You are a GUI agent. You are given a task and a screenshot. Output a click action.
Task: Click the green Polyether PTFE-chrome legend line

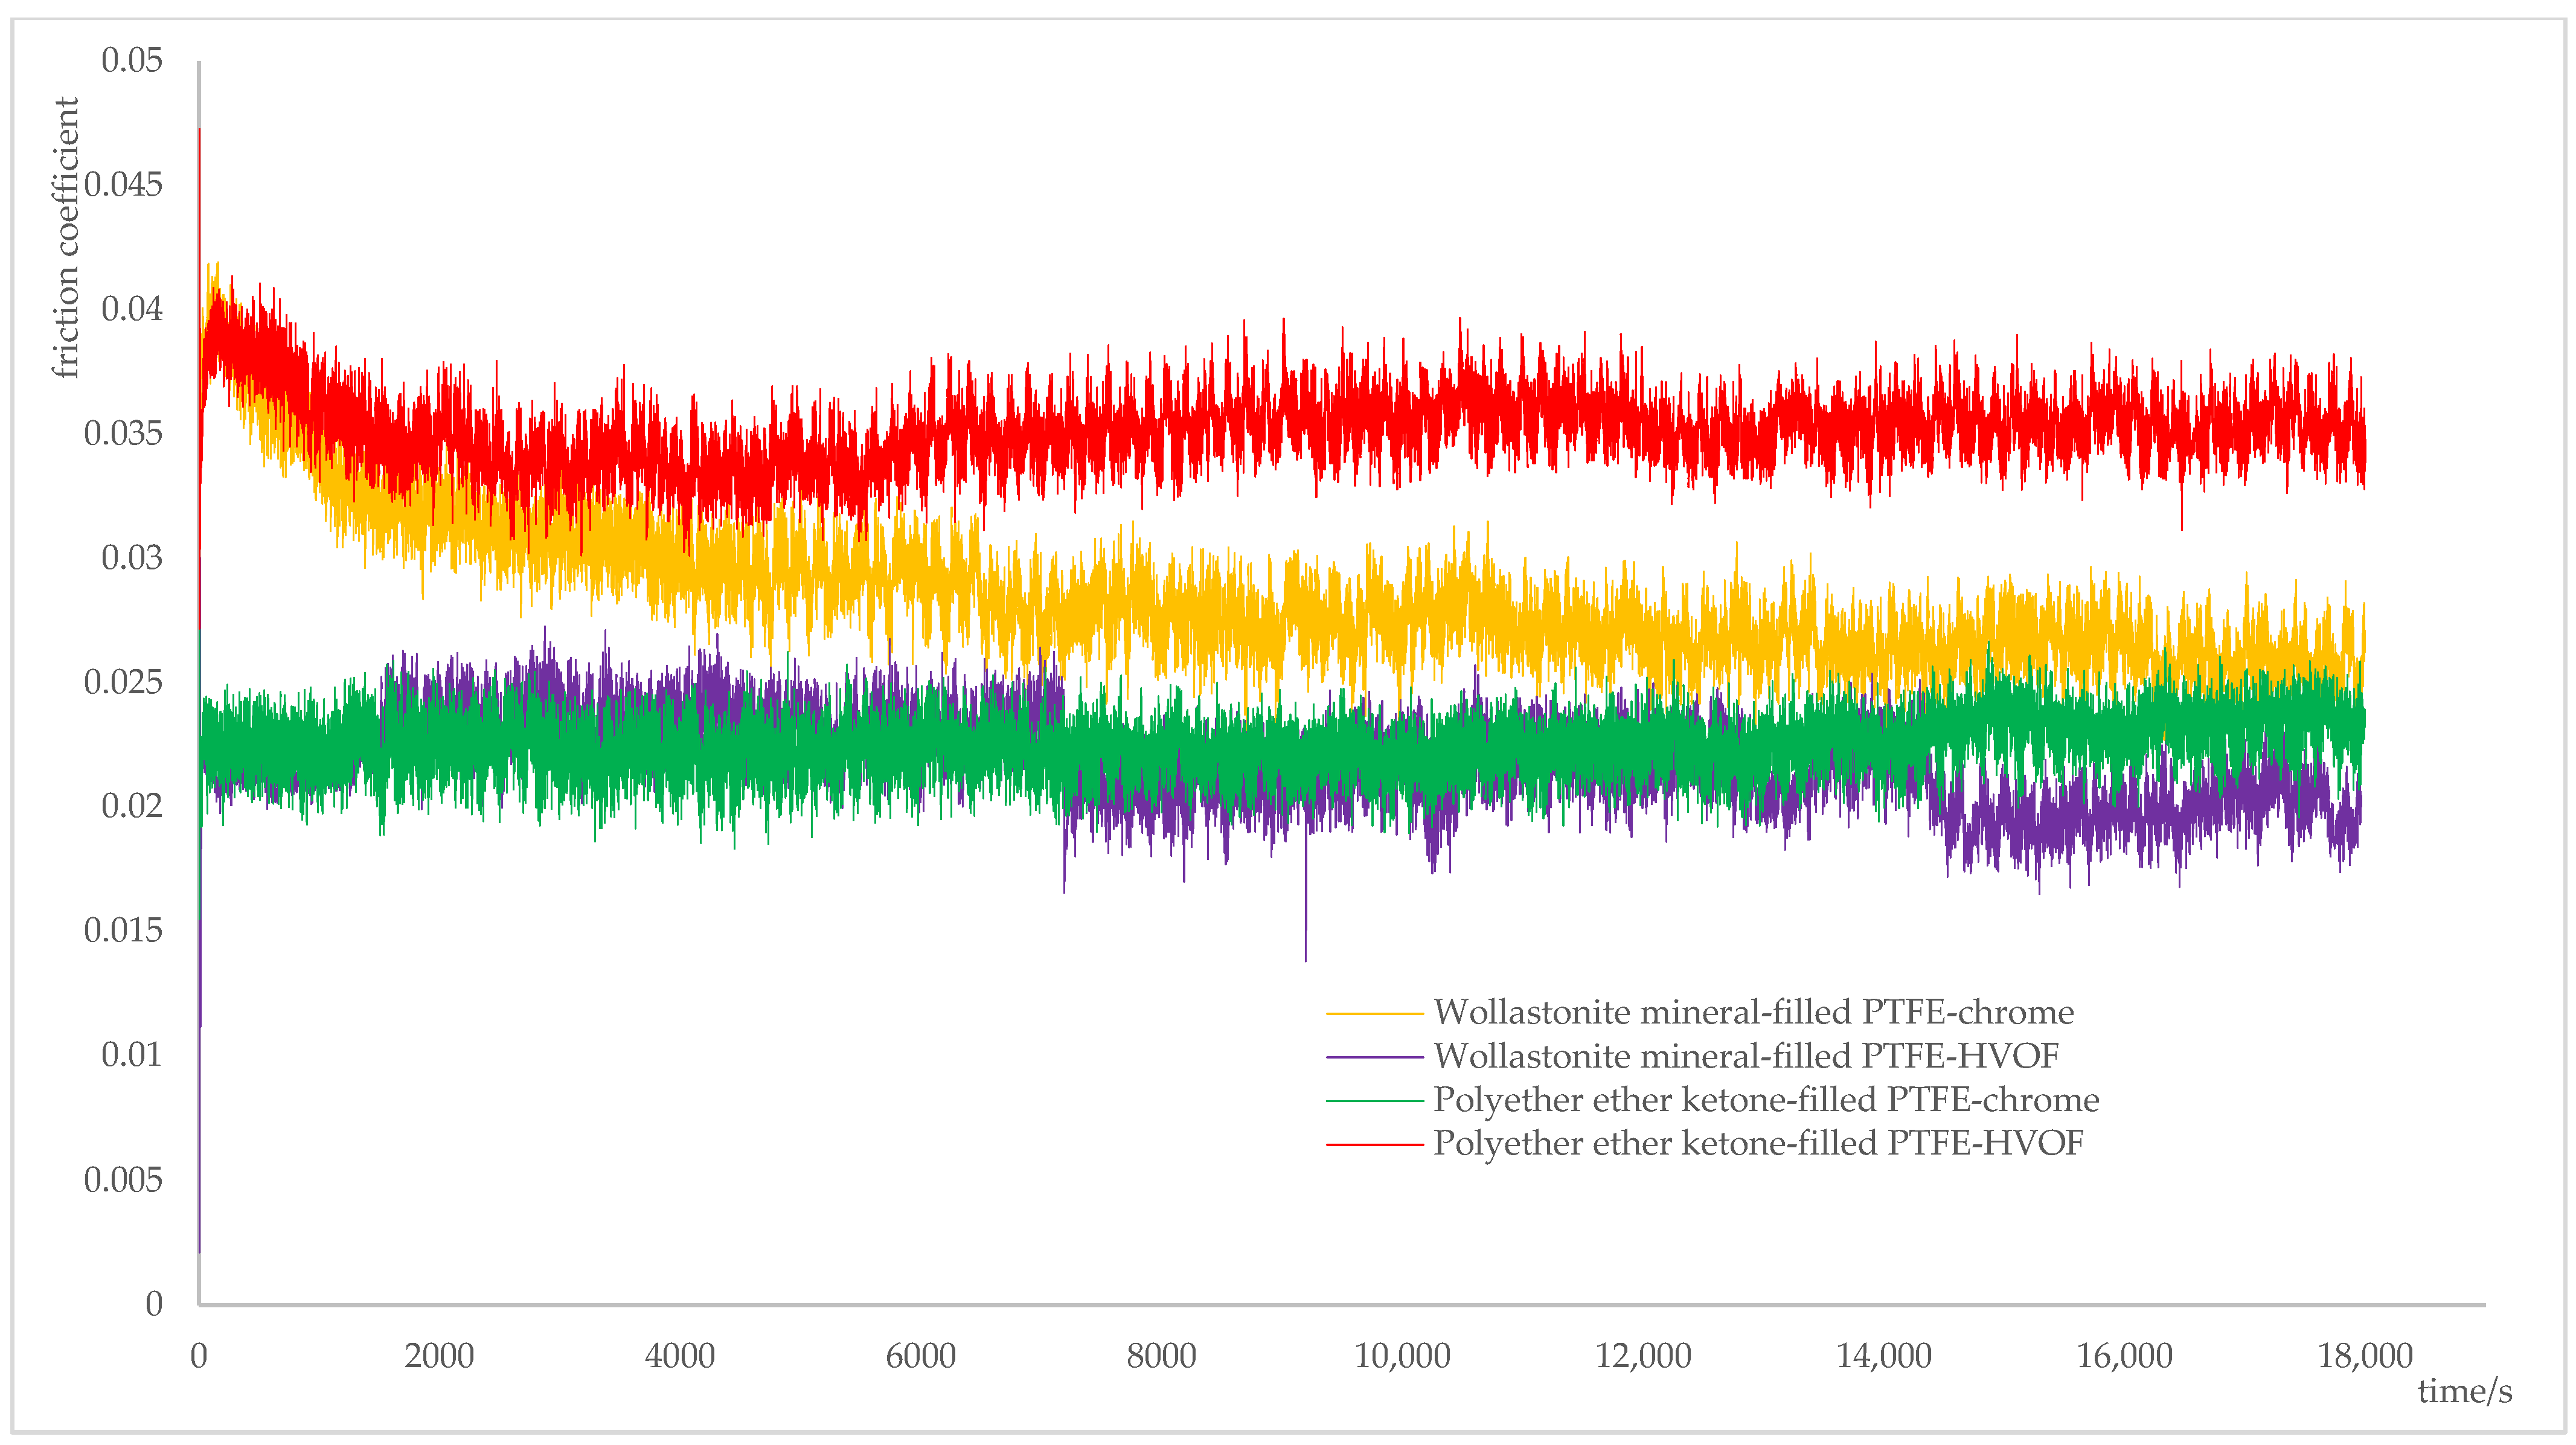tap(1374, 1100)
